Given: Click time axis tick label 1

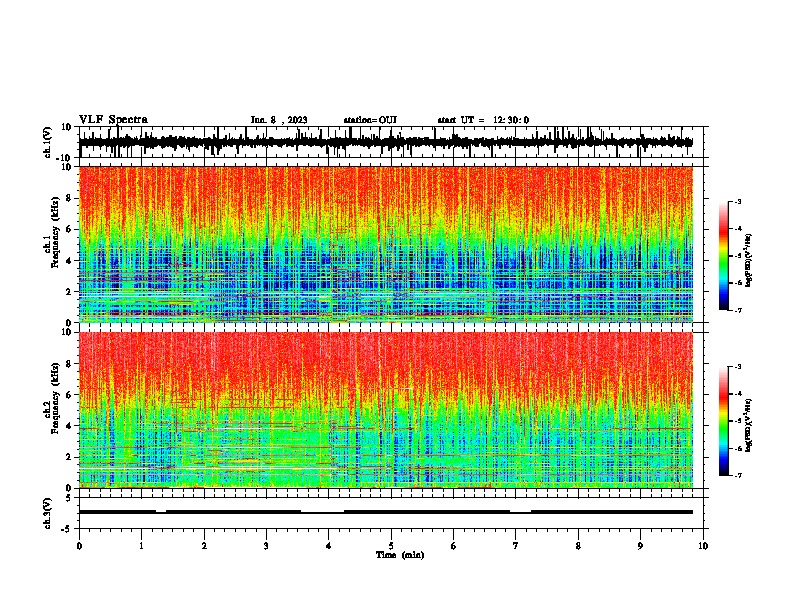Looking at the screenshot, I should [141, 546].
